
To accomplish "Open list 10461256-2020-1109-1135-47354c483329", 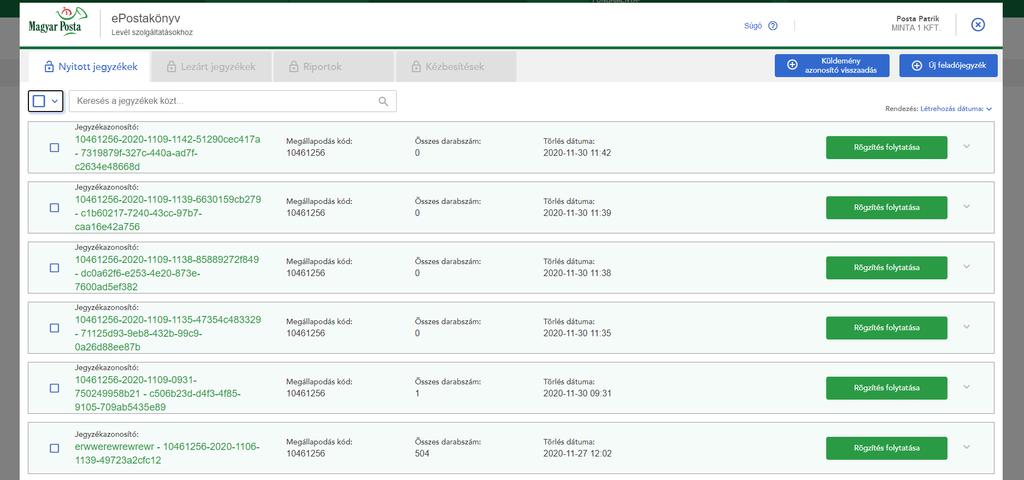I will click(168, 333).
